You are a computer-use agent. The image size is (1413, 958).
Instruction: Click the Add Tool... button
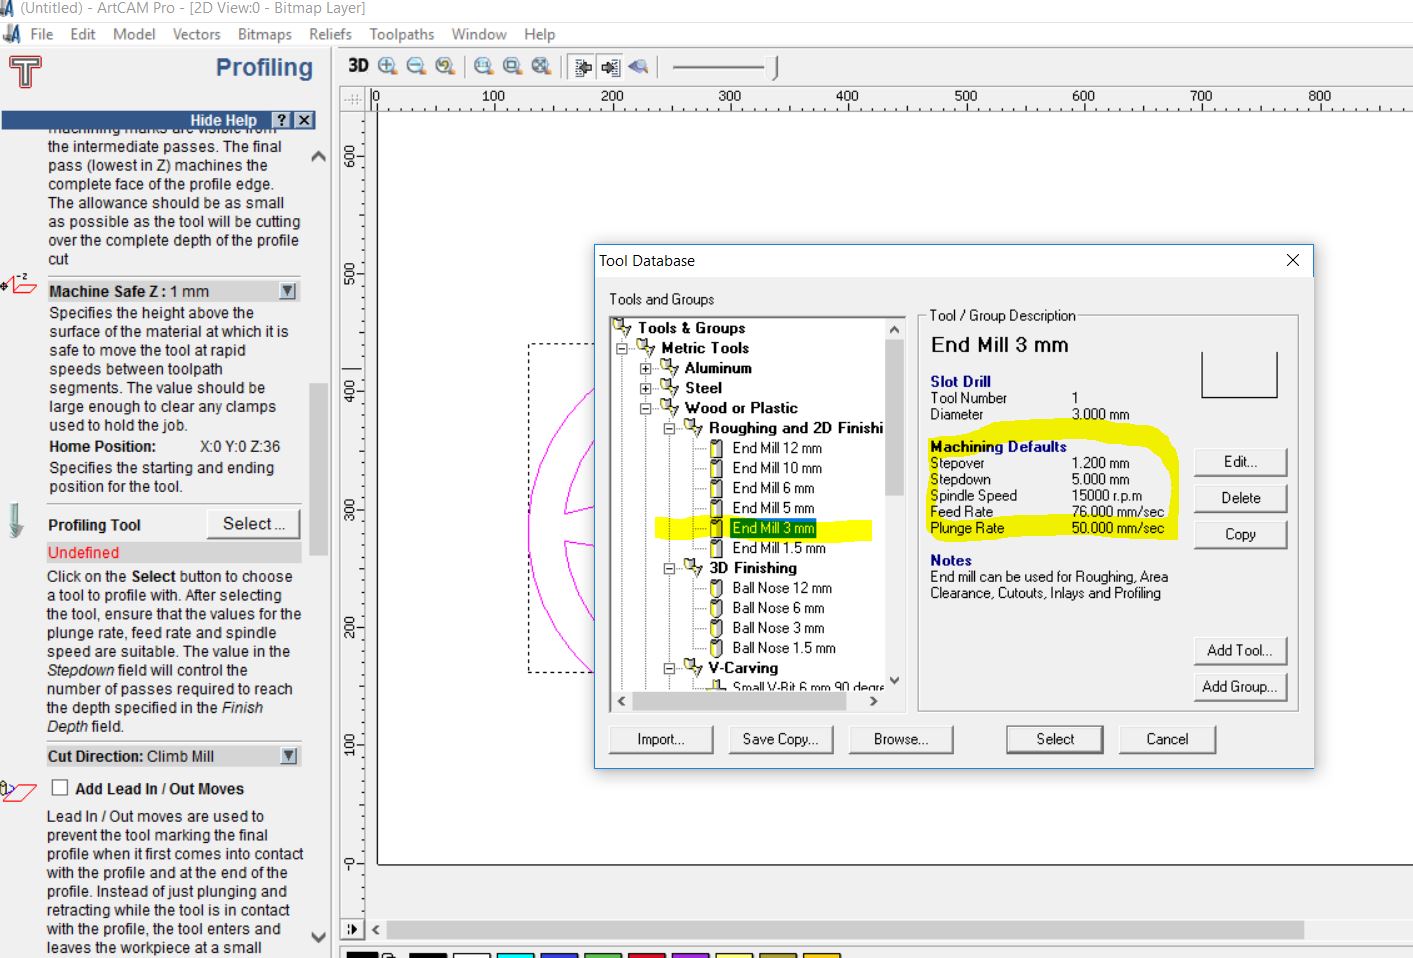pyautogui.click(x=1240, y=650)
